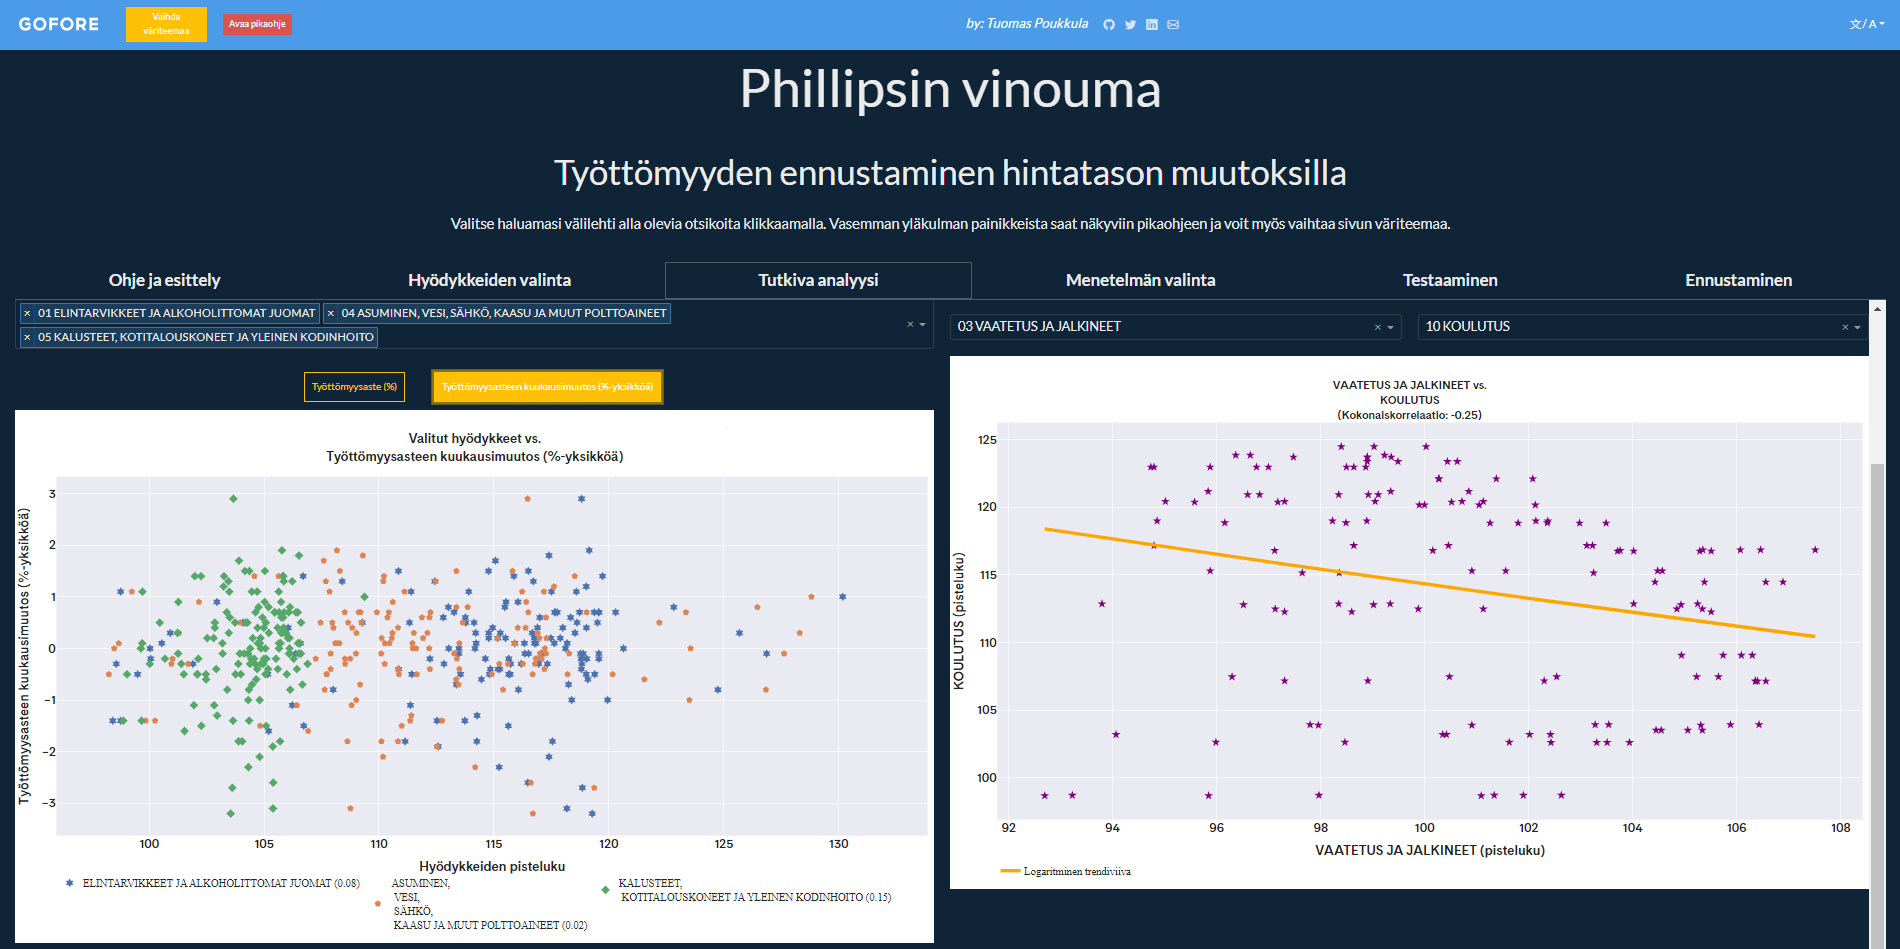Screen dimensions: 1900x949
Task: Remove the 01 ELINTARVIKKEET tag
Action: [27, 313]
